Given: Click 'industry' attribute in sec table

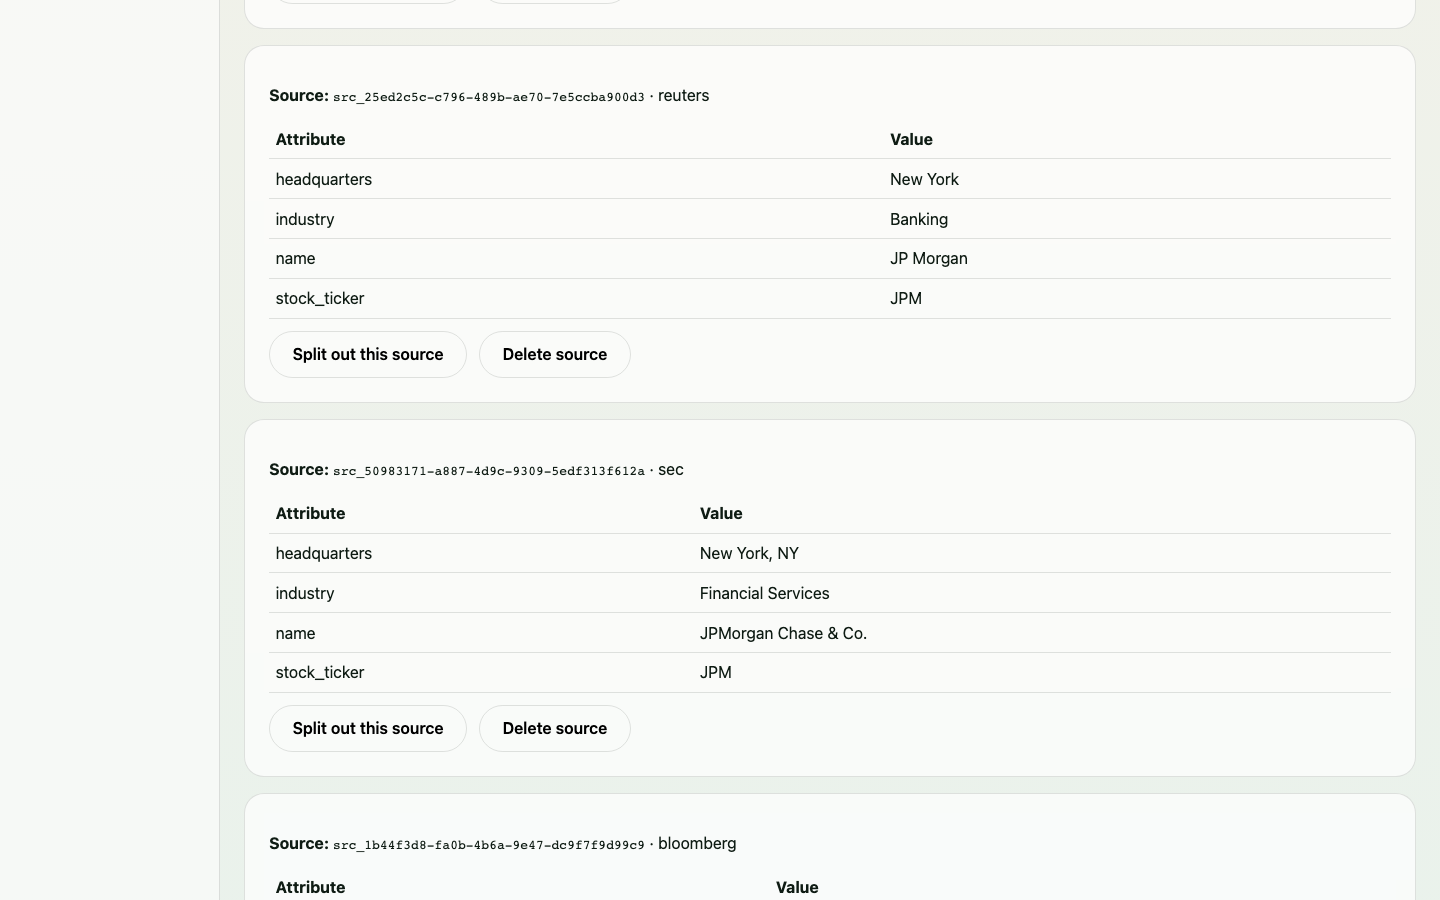Looking at the screenshot, I should point(305,593).
